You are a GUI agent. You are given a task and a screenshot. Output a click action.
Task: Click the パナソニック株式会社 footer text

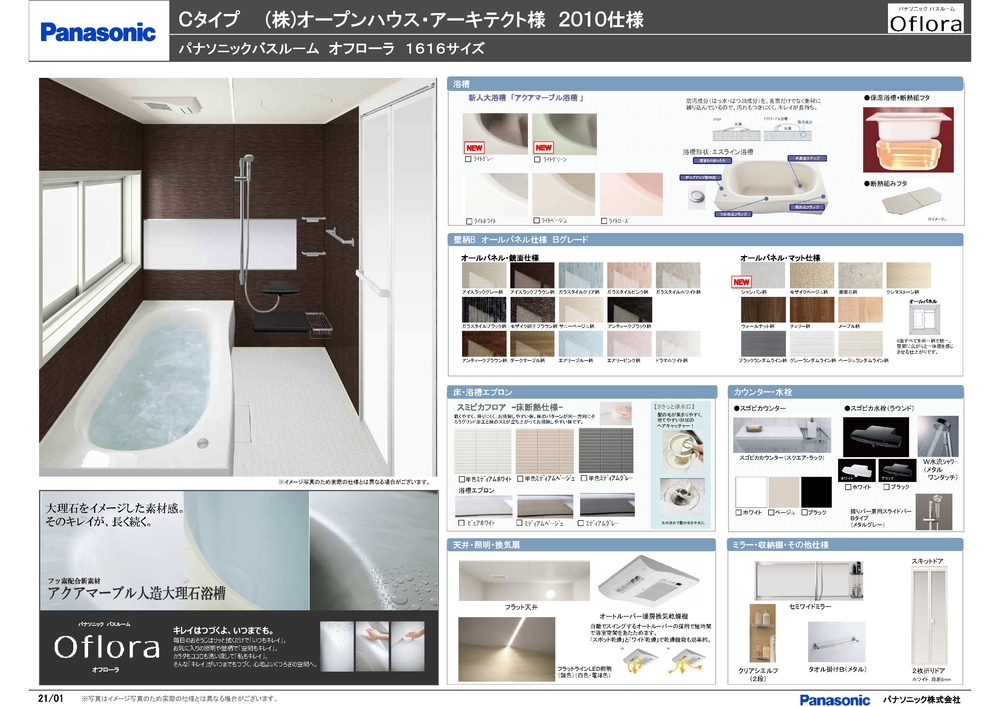click(x=922, y=699)
